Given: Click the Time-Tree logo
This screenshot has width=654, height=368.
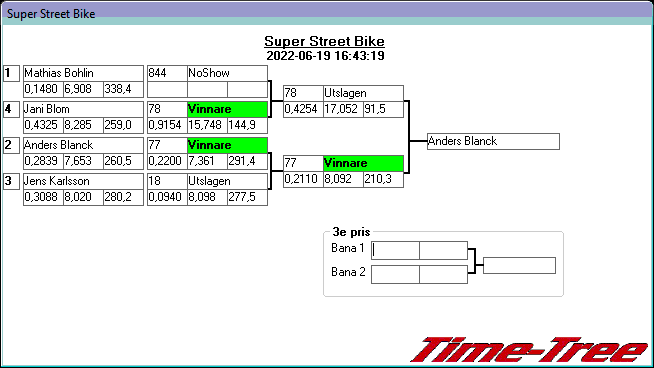Looking at the screenshot, I should (x=529, y=350).
